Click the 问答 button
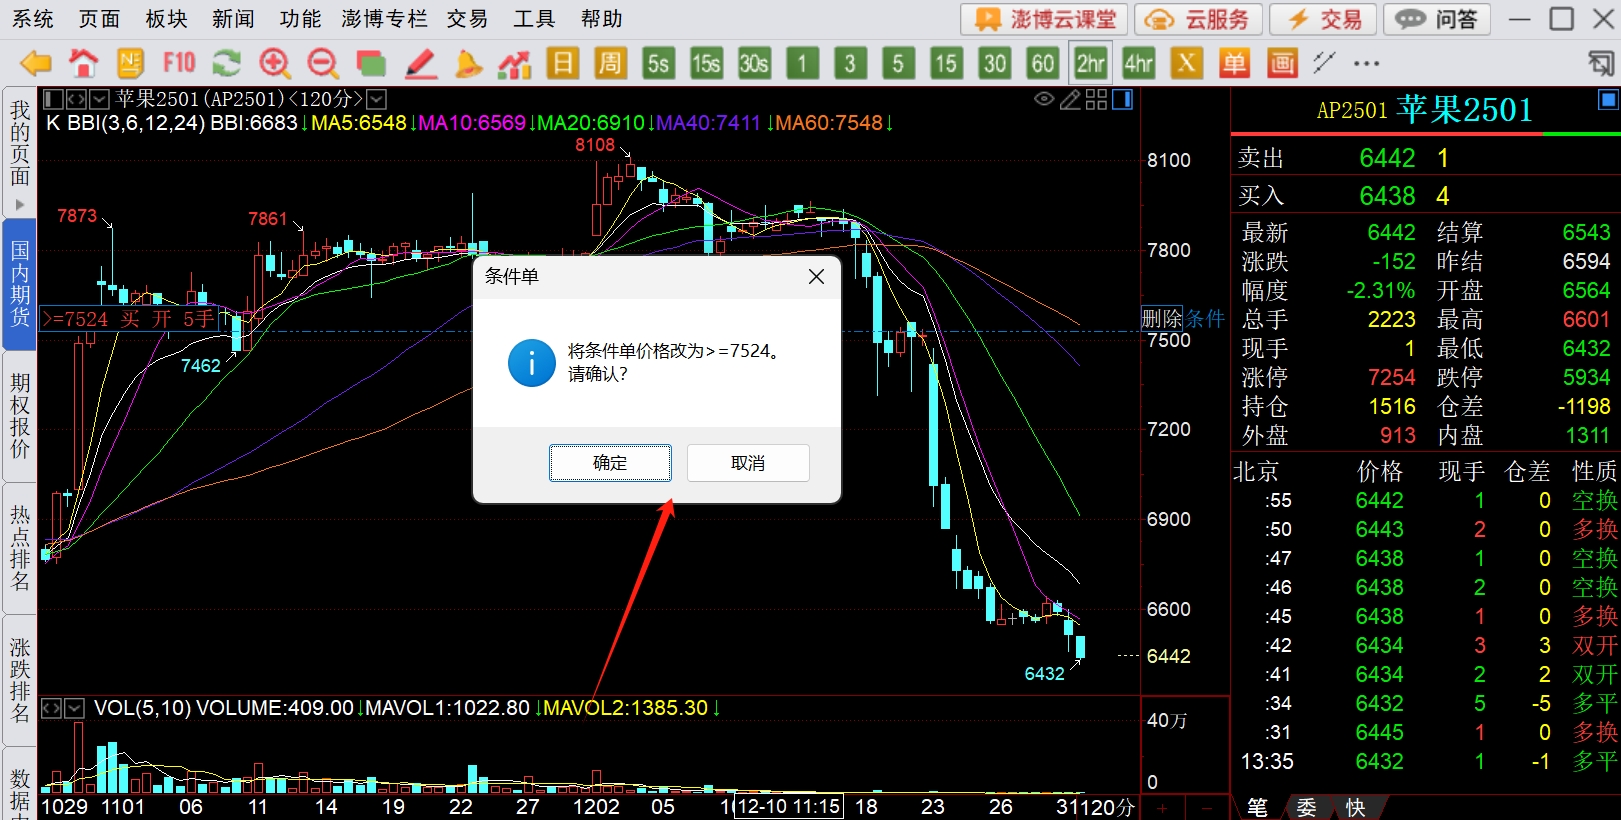1621x820 pixels. point(1437,19)
